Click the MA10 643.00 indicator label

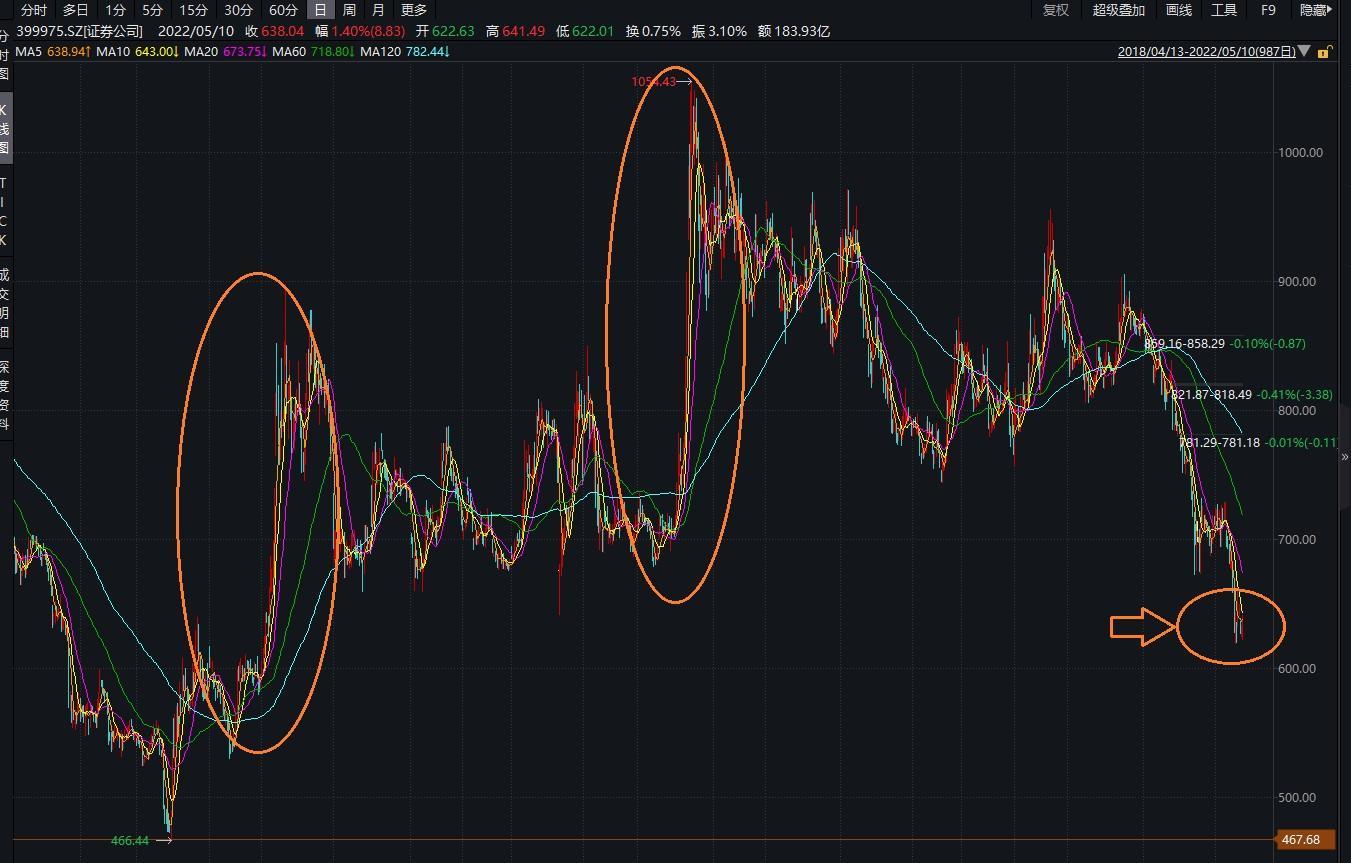(x=138, y=51)
